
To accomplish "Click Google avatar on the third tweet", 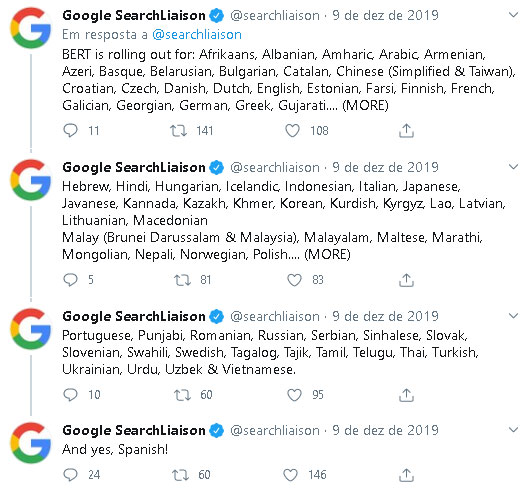I will point(31,329).
